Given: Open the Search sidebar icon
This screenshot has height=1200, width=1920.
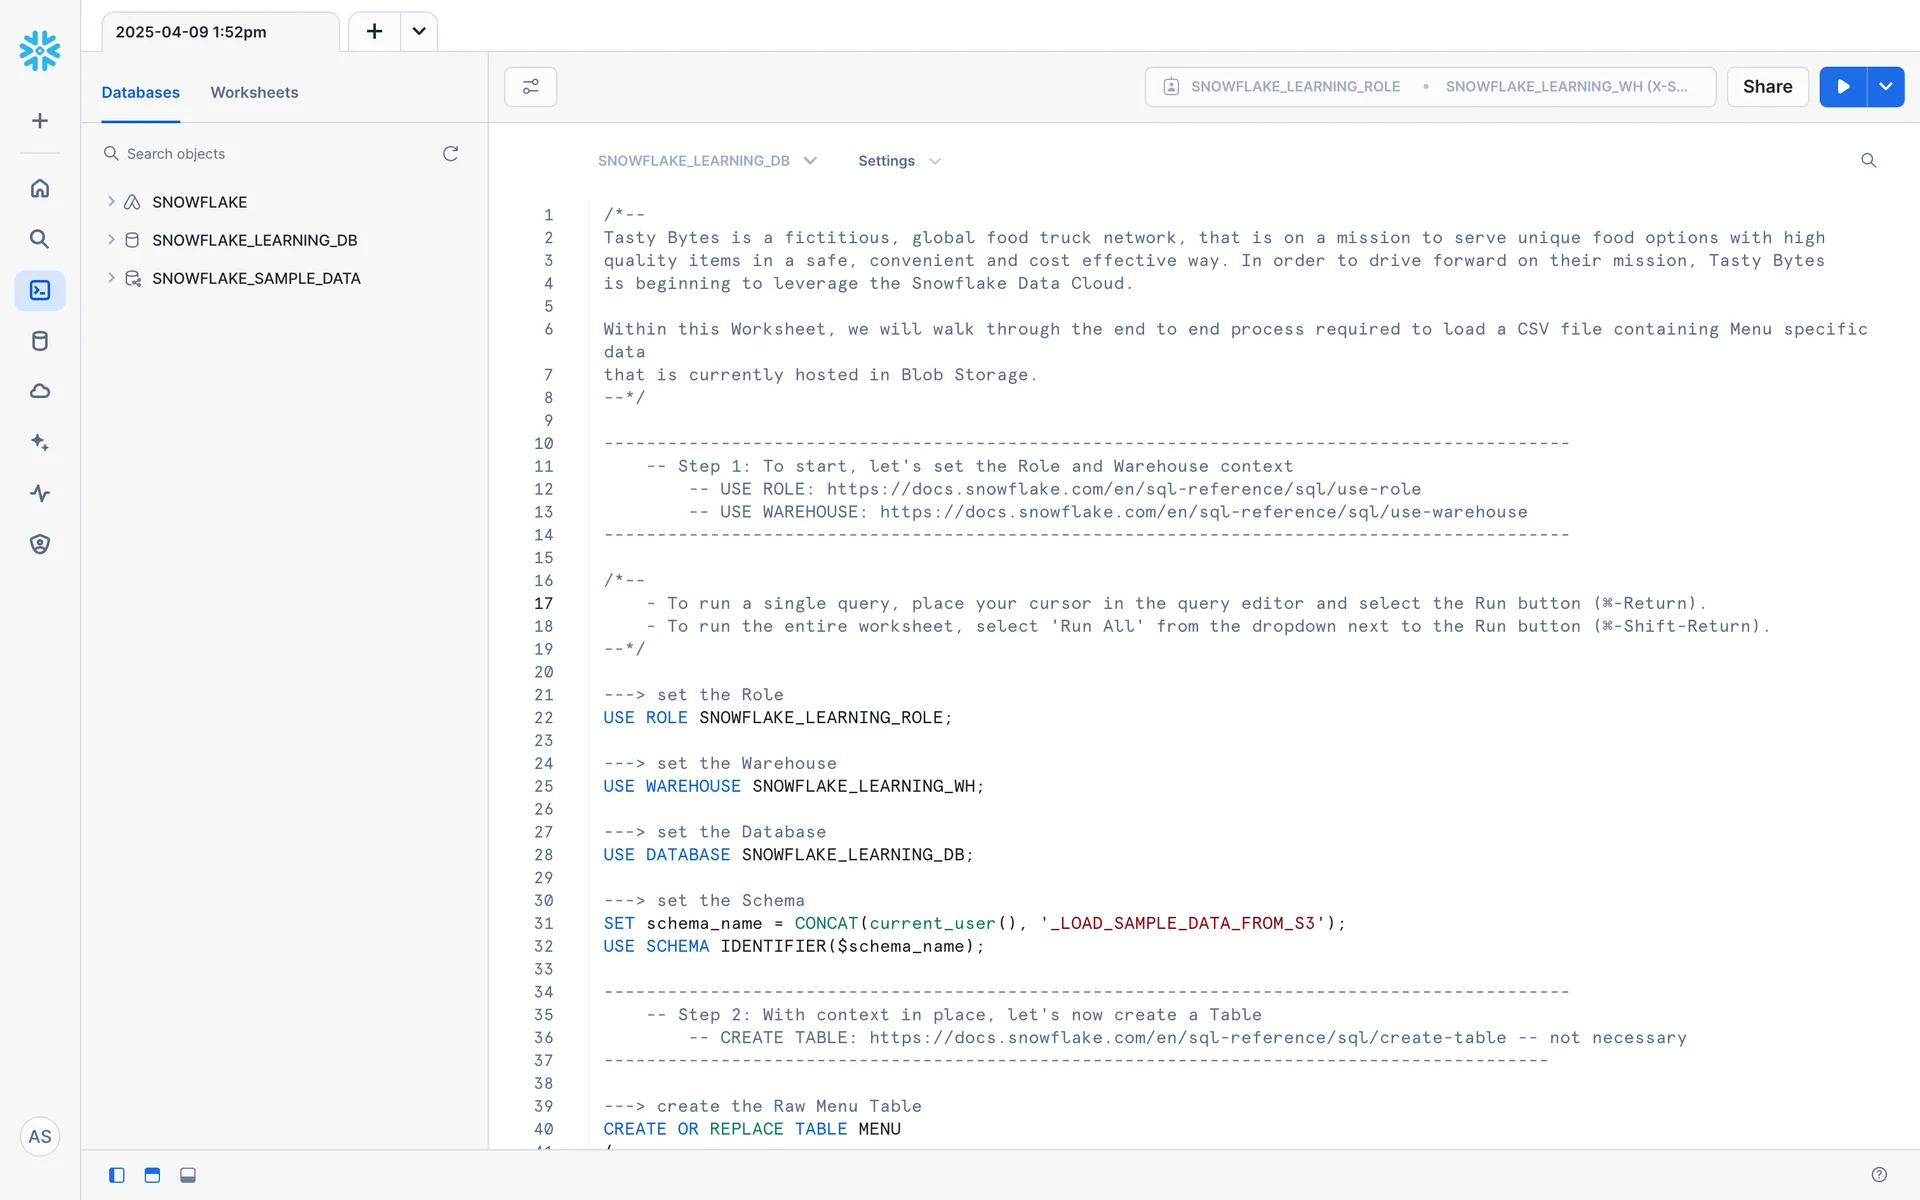Looking at the screenshot, I should coord(40,239).
